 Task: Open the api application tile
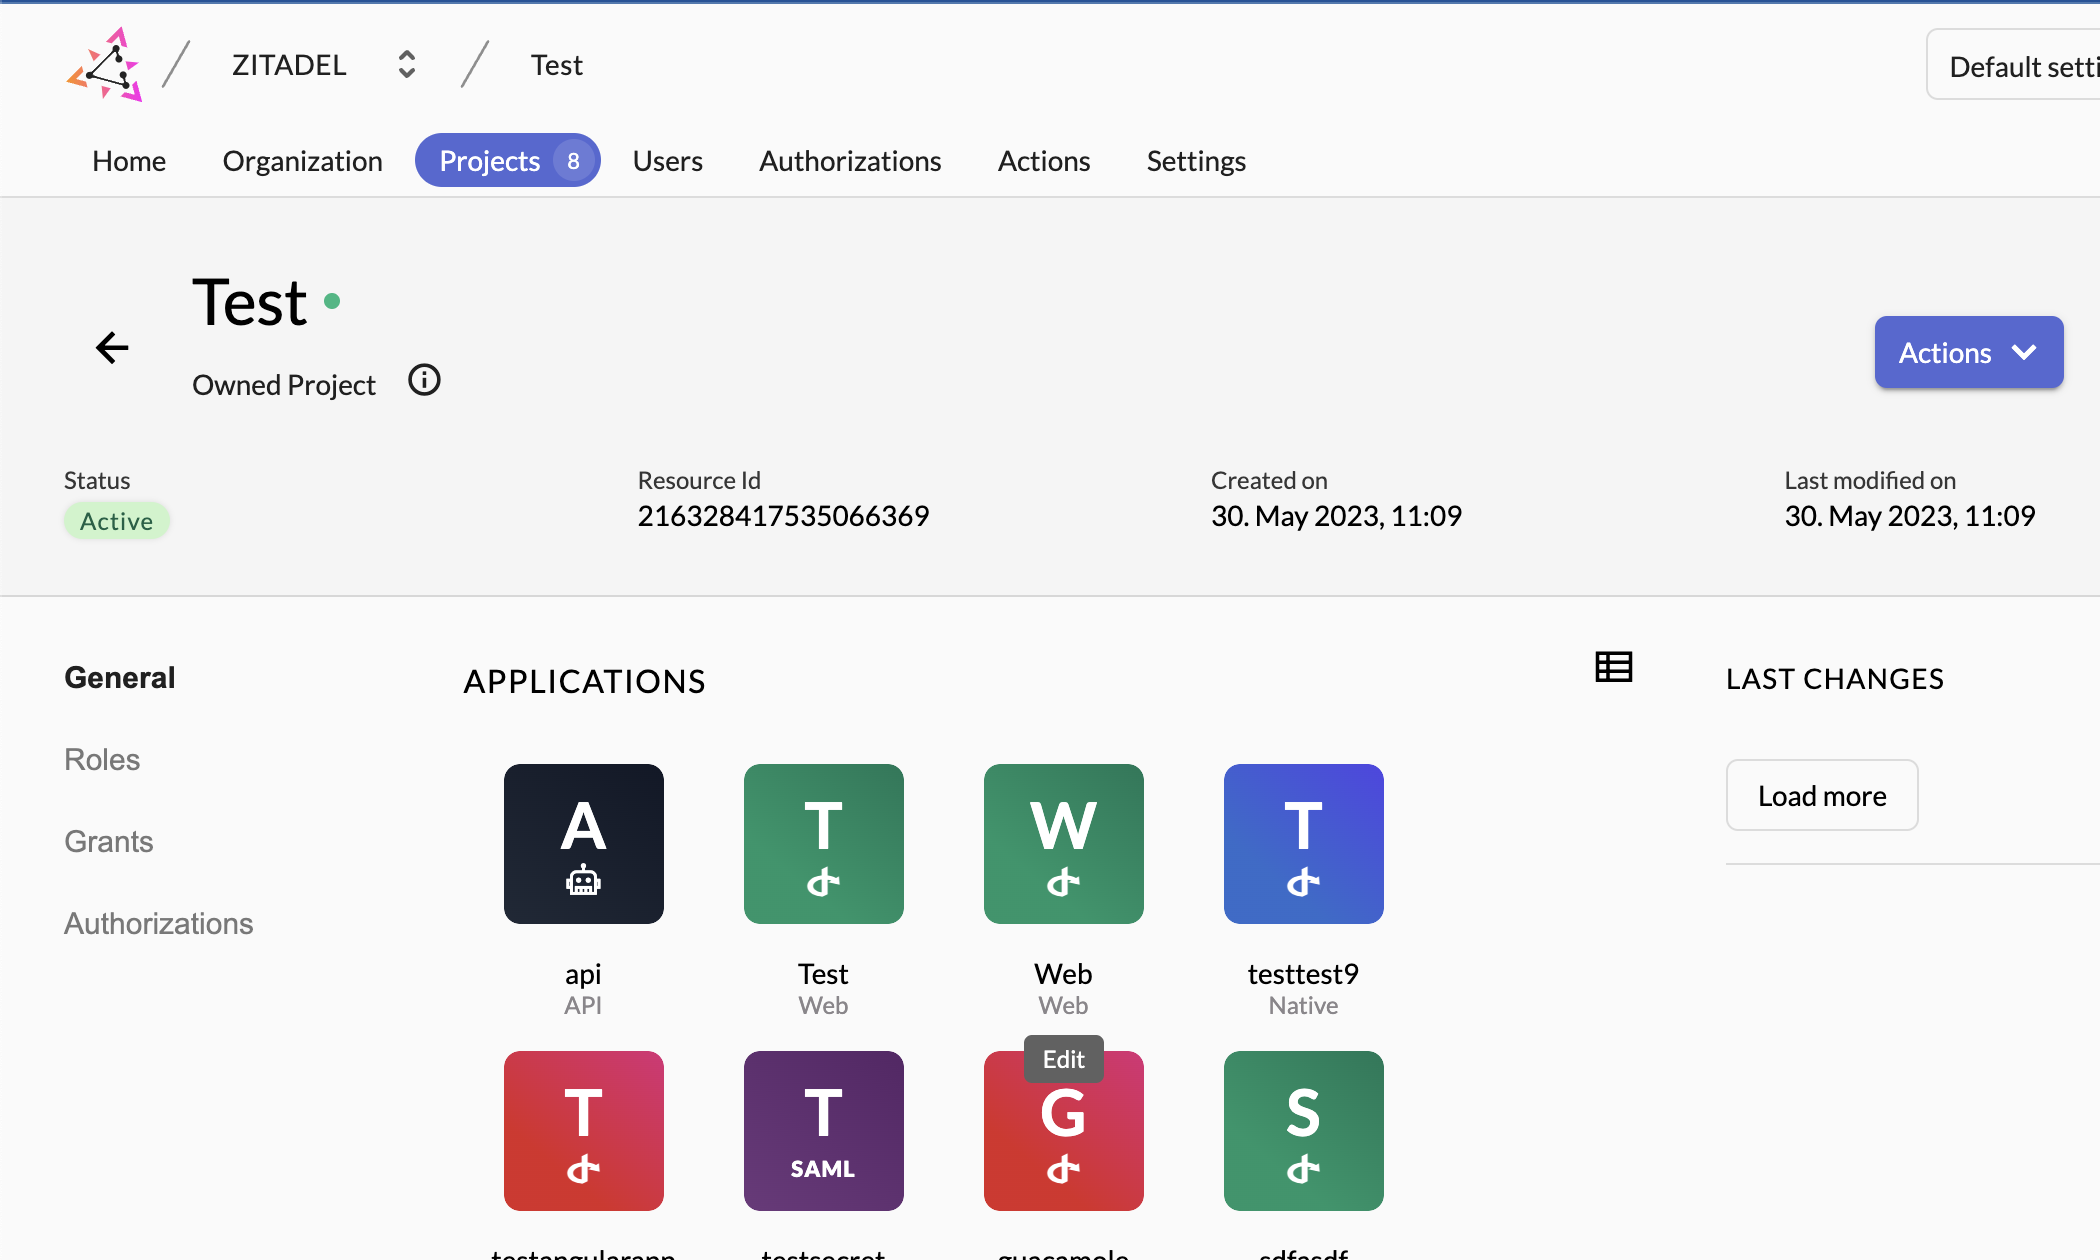click(583, 844)
